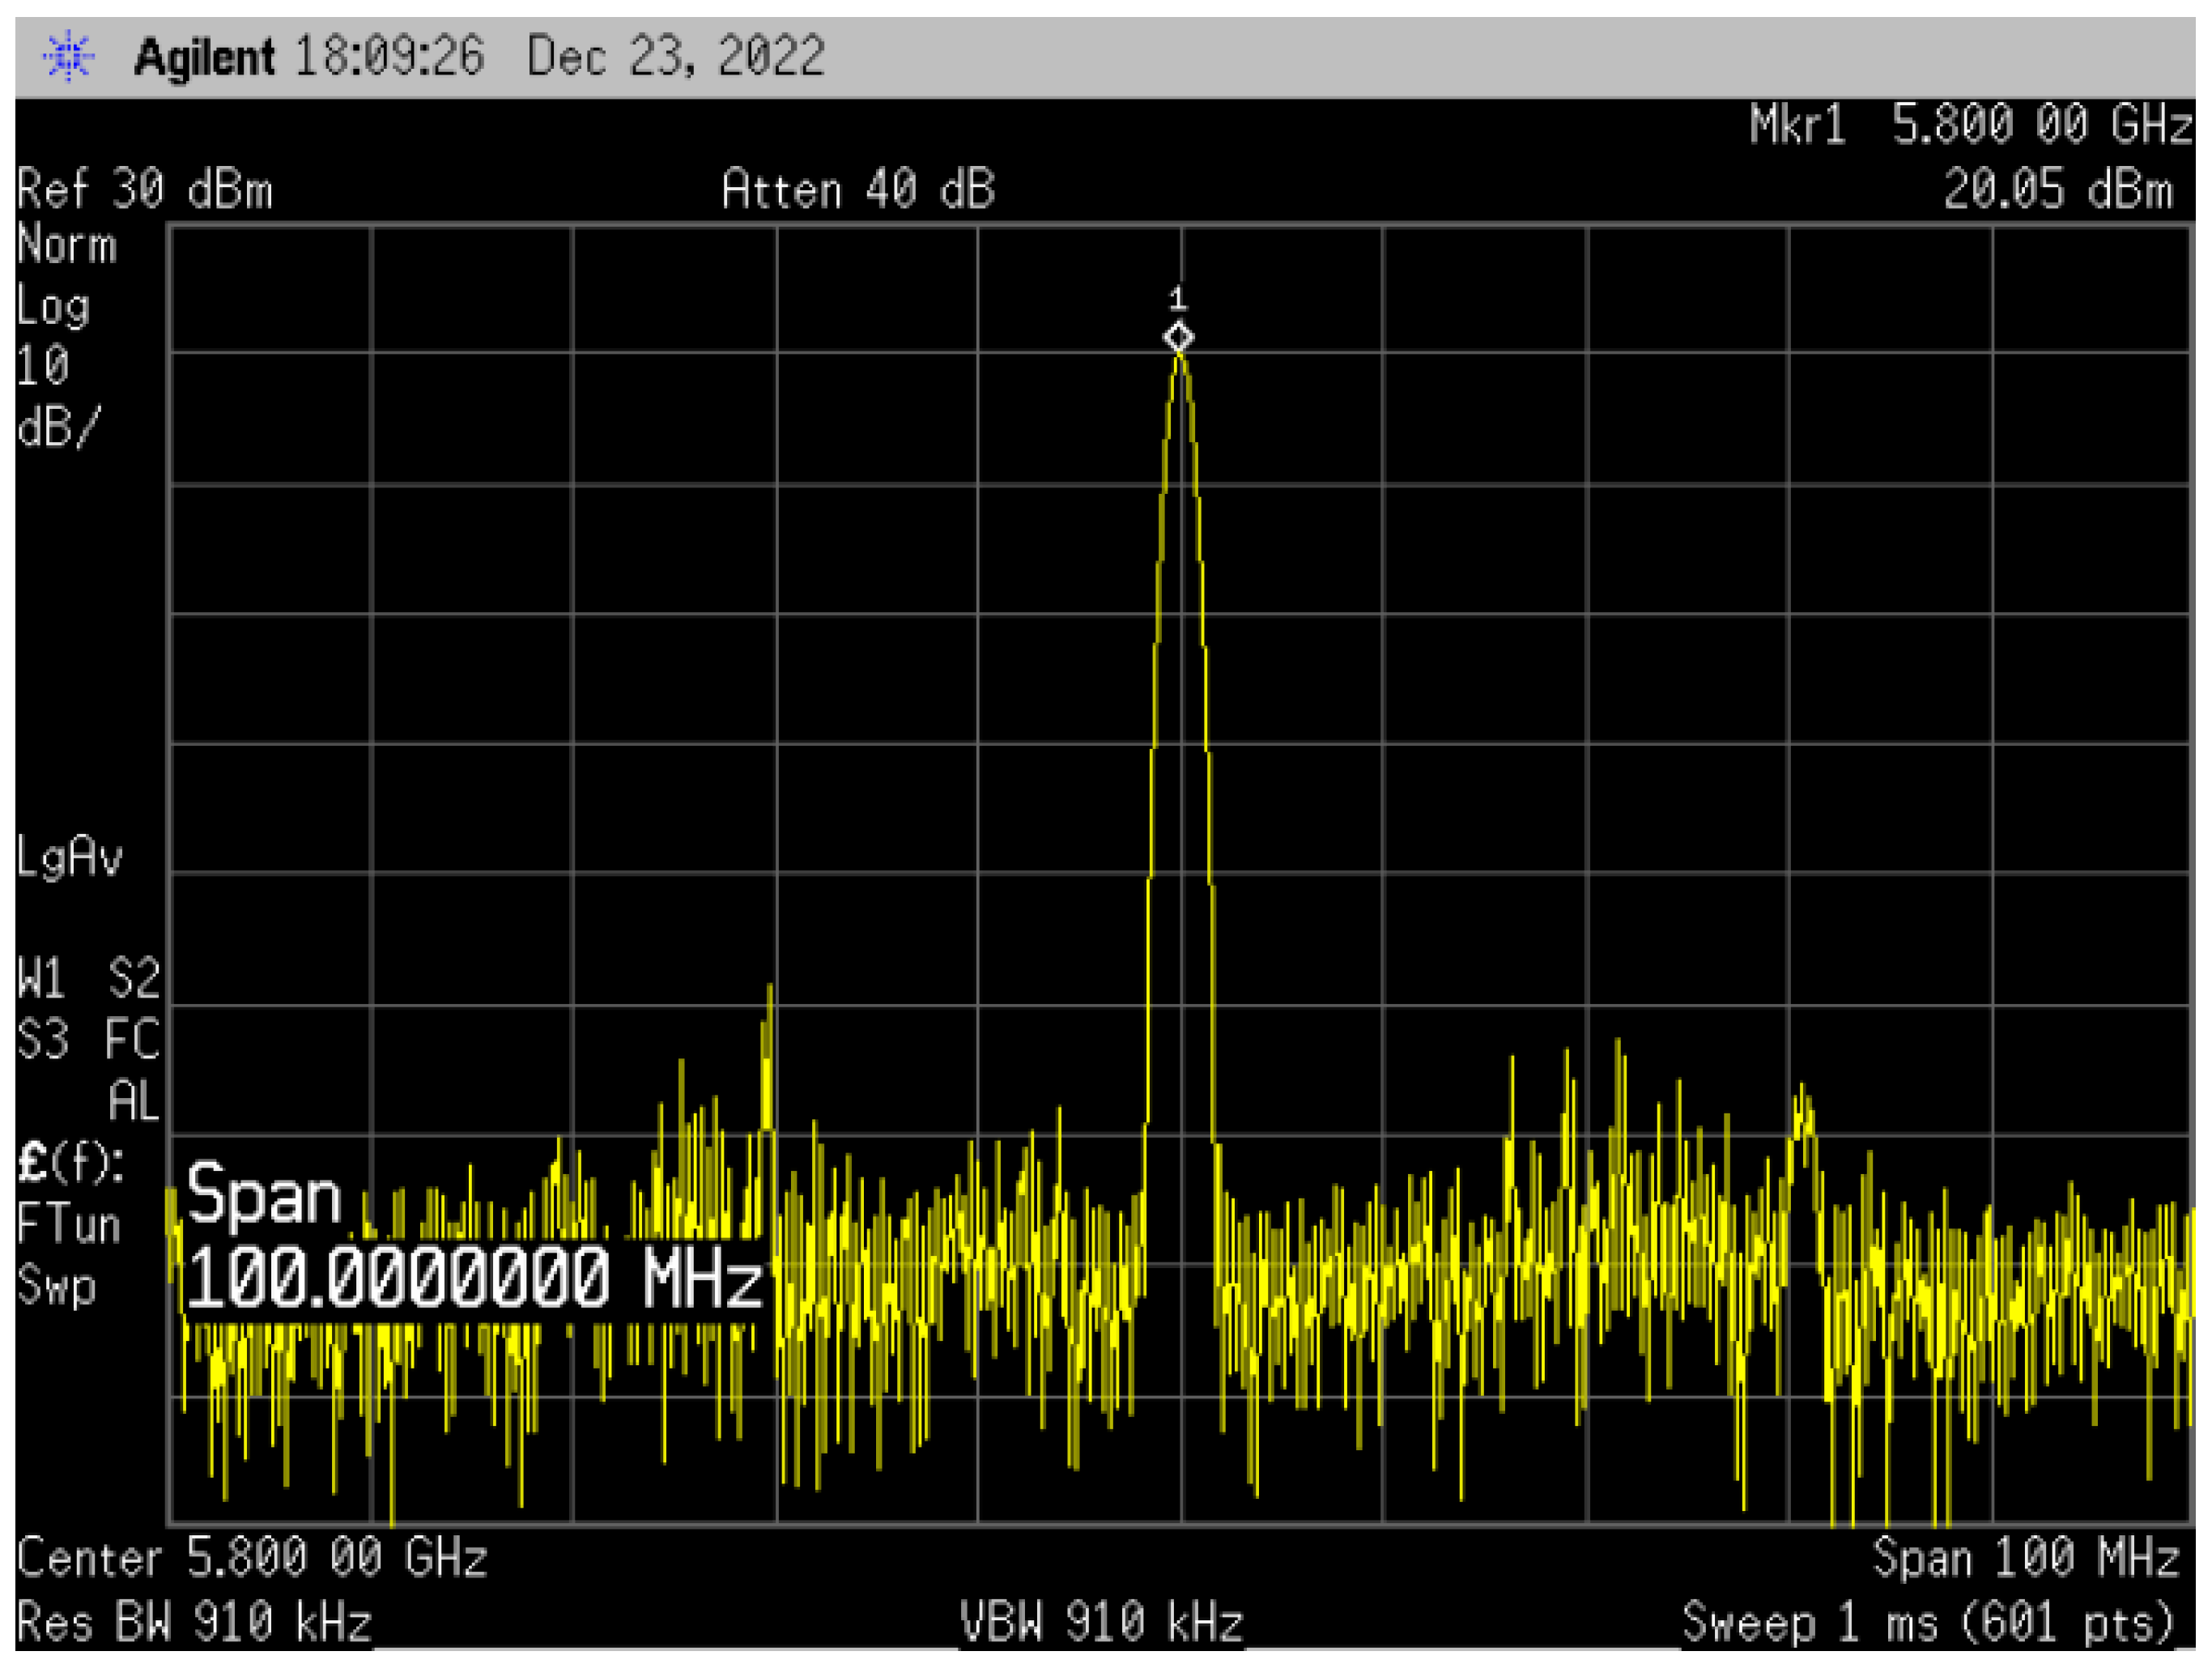Click the marker amplitude '20.05 dBm'
Image resolution: width=2212 pixels, height=1664 pixels.
(x=2059, y=188)
